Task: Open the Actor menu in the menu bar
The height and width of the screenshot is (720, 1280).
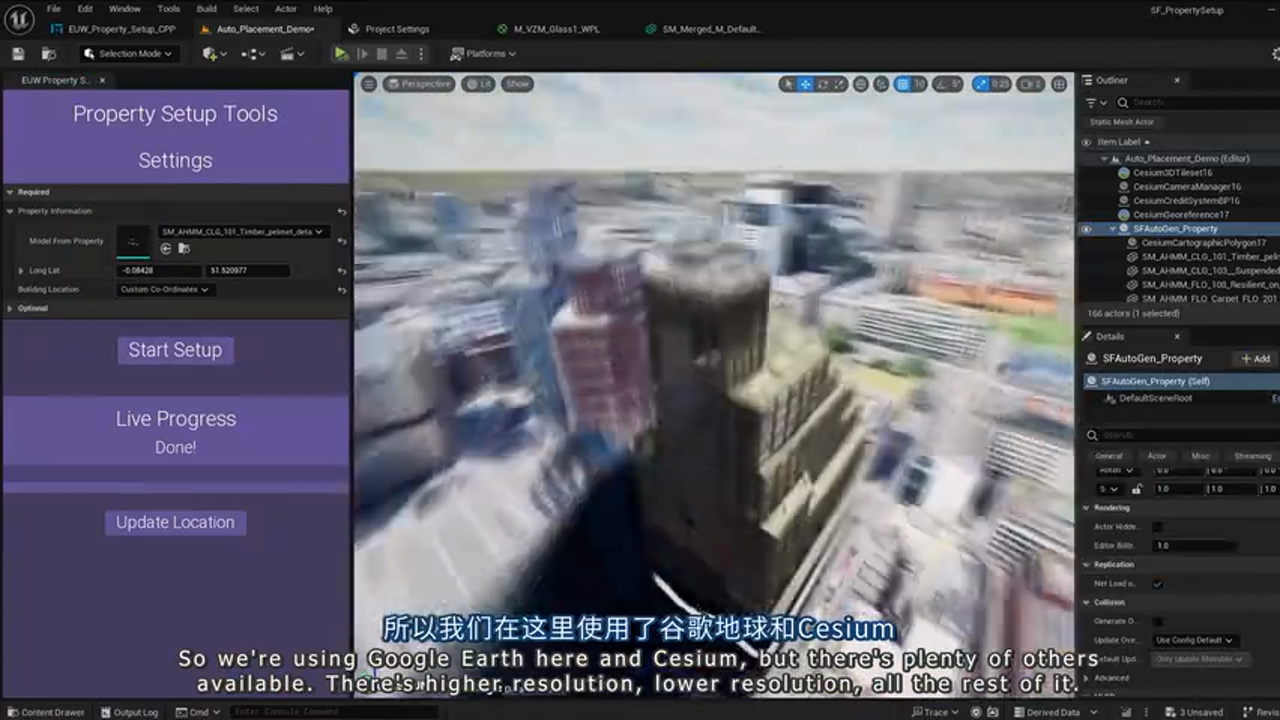Action: click(284, 8)
